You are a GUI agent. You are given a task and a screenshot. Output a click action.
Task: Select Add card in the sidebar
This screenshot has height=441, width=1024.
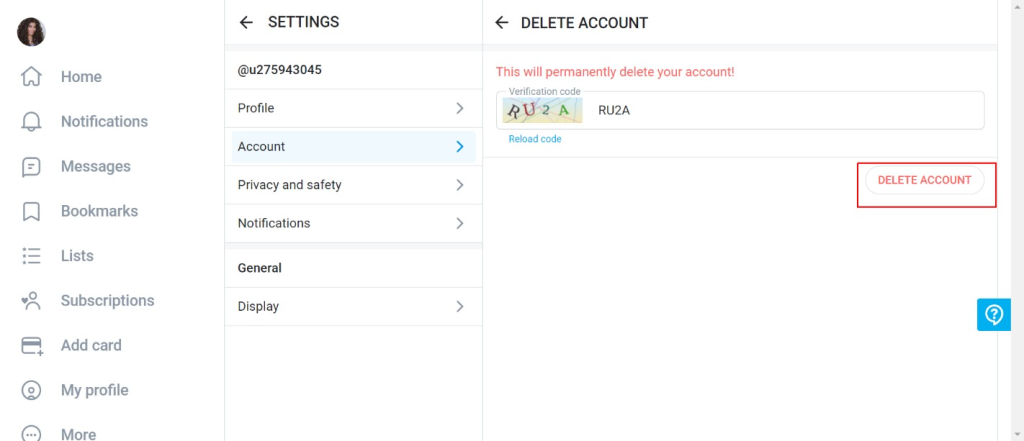(x=91, y=346)
